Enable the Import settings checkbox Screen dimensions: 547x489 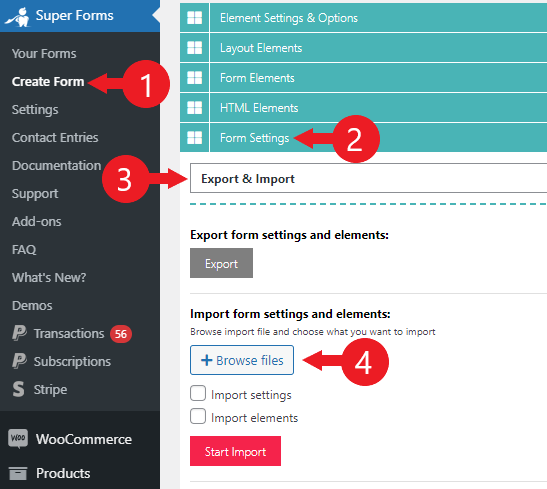click(198, 393)
